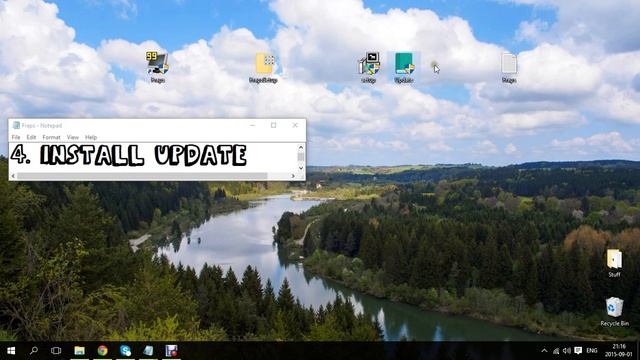This screenshot has height=360, width=640.
Task: Open network status tray icon
Action: (x=556, y=351)
